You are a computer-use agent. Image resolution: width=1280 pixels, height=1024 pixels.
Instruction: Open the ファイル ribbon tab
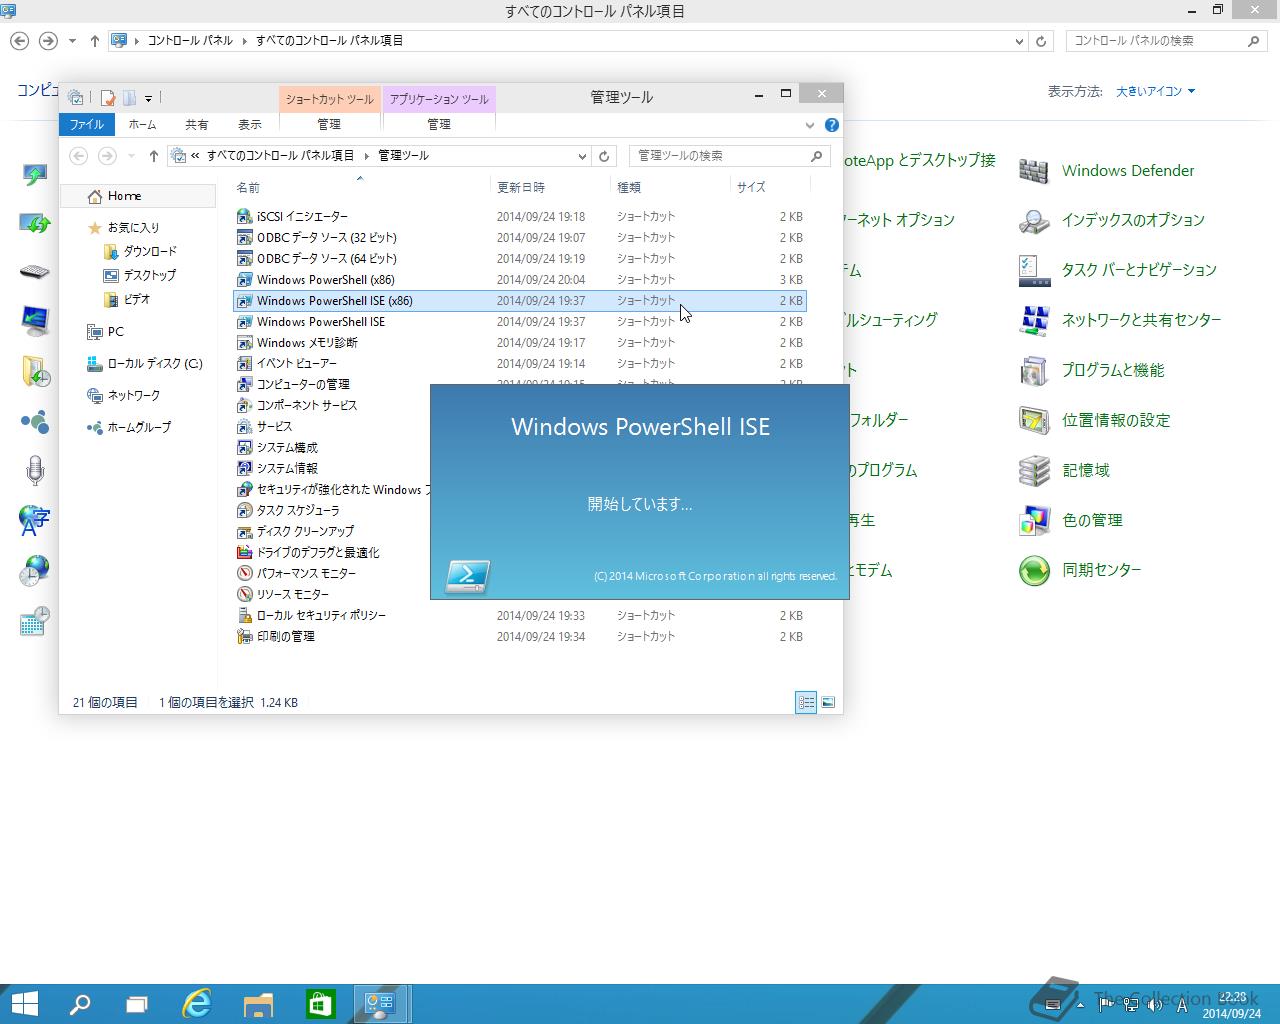pos(87,124)
